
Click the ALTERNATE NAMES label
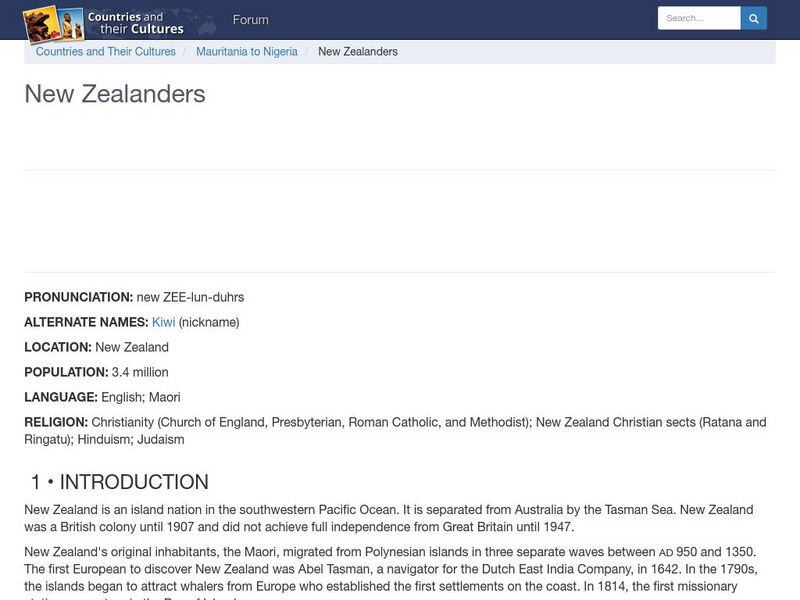click(x=86, y=322)
